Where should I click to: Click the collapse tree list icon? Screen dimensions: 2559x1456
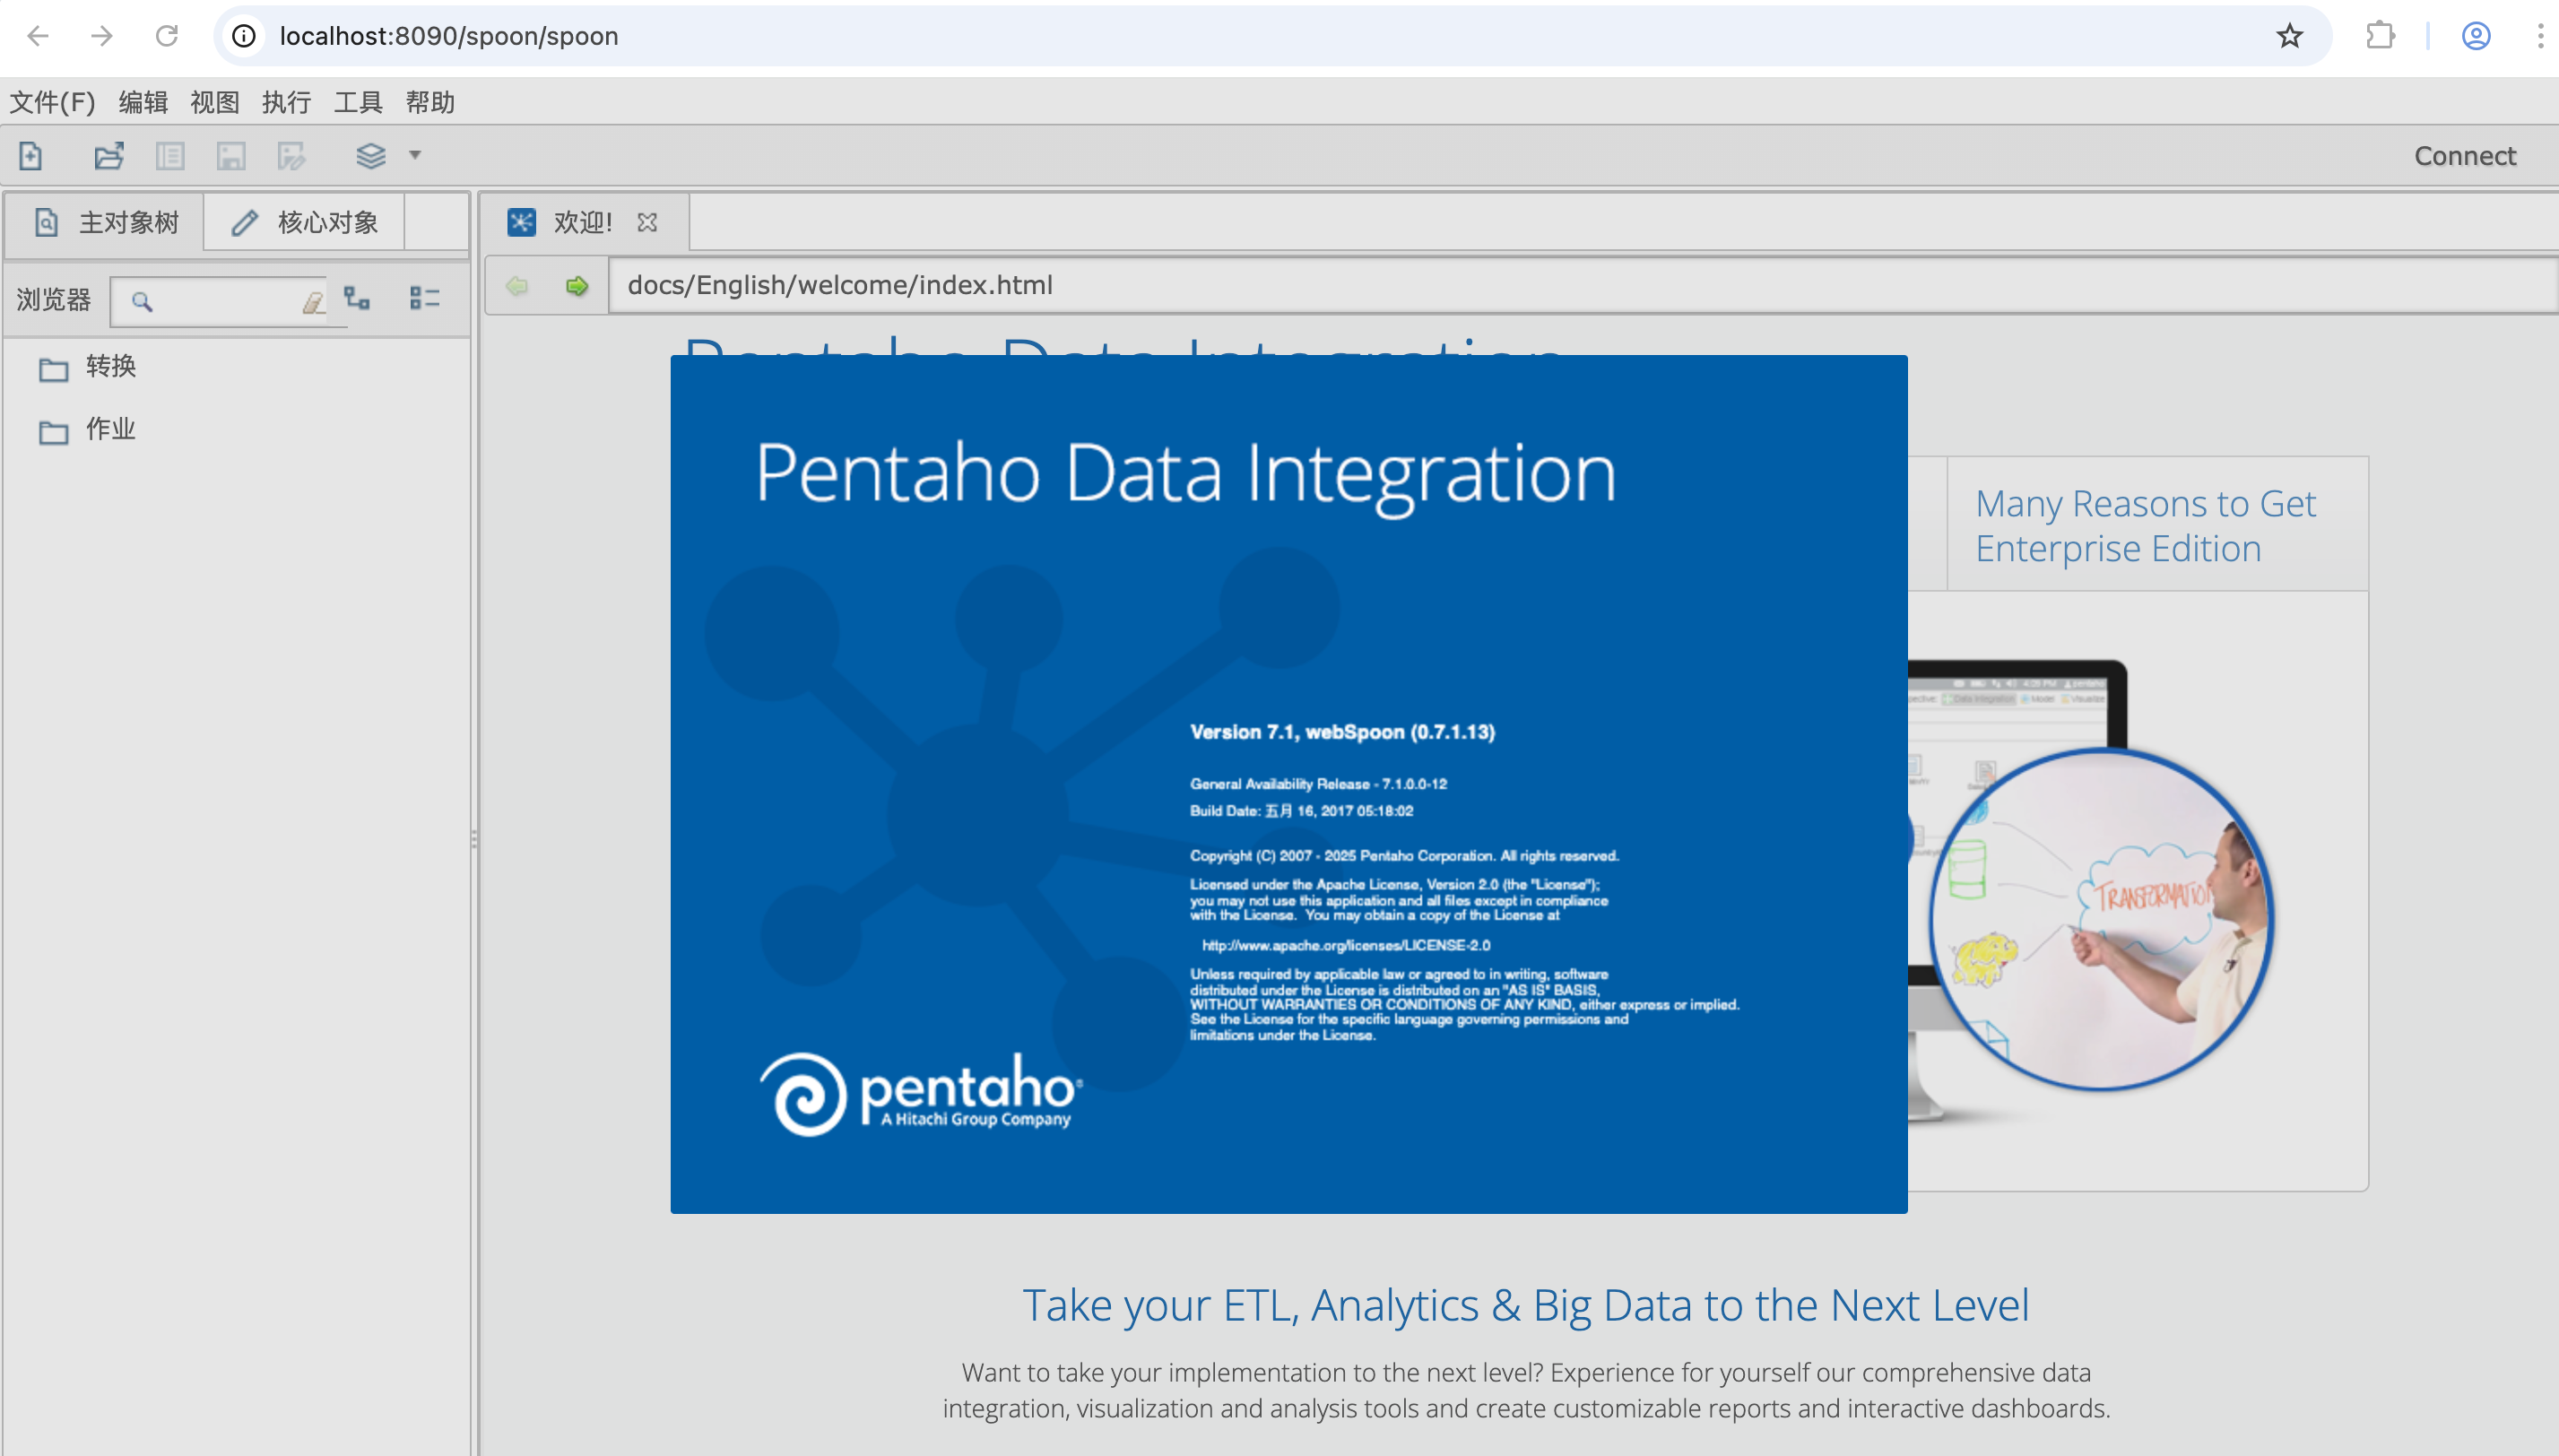pyautogui.click(x=424, y=298)
